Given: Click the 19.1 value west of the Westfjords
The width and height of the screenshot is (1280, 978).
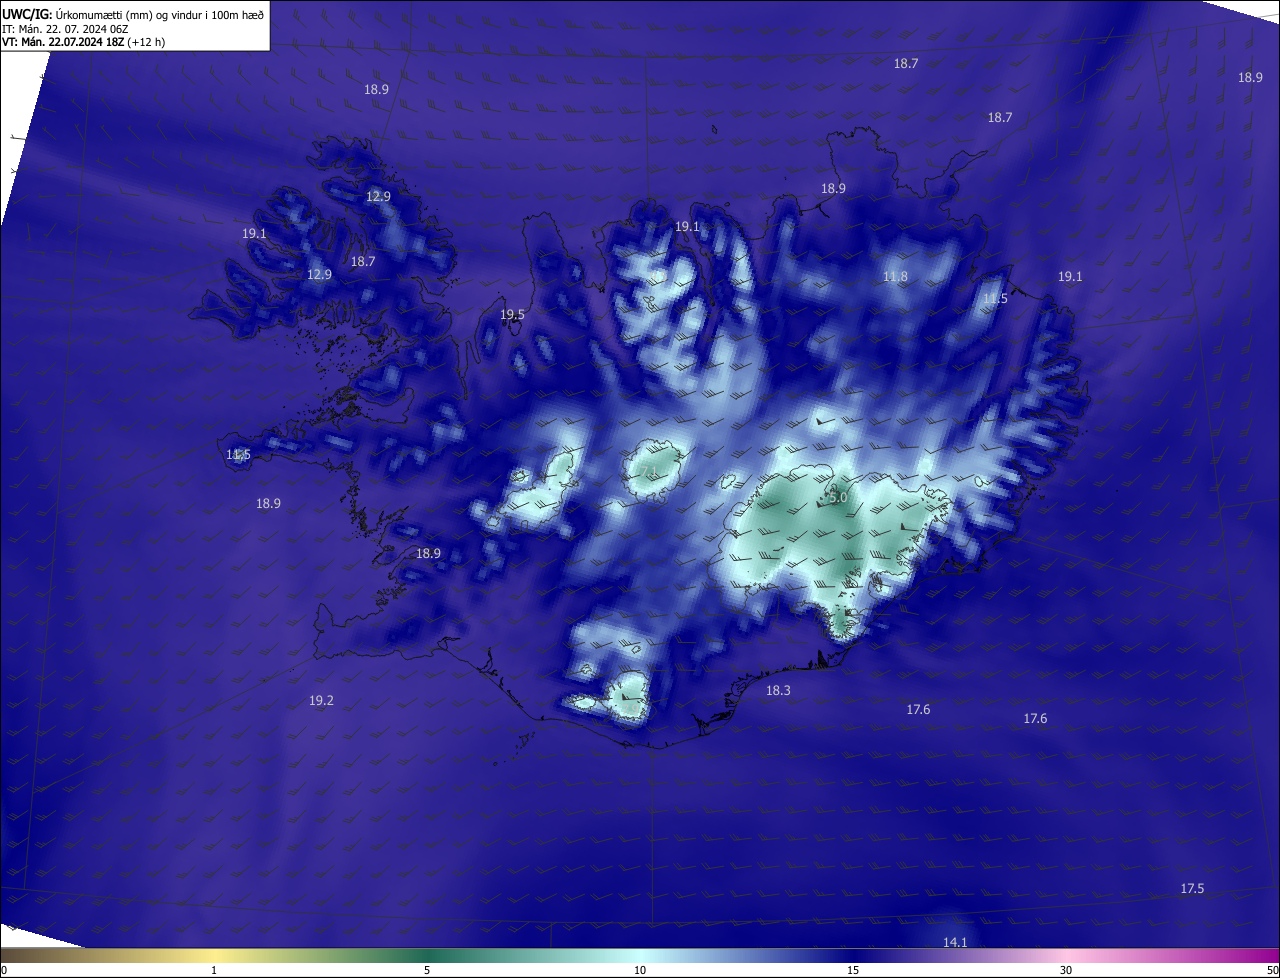Looking at the screenshot, I should (x=254, y=233).
